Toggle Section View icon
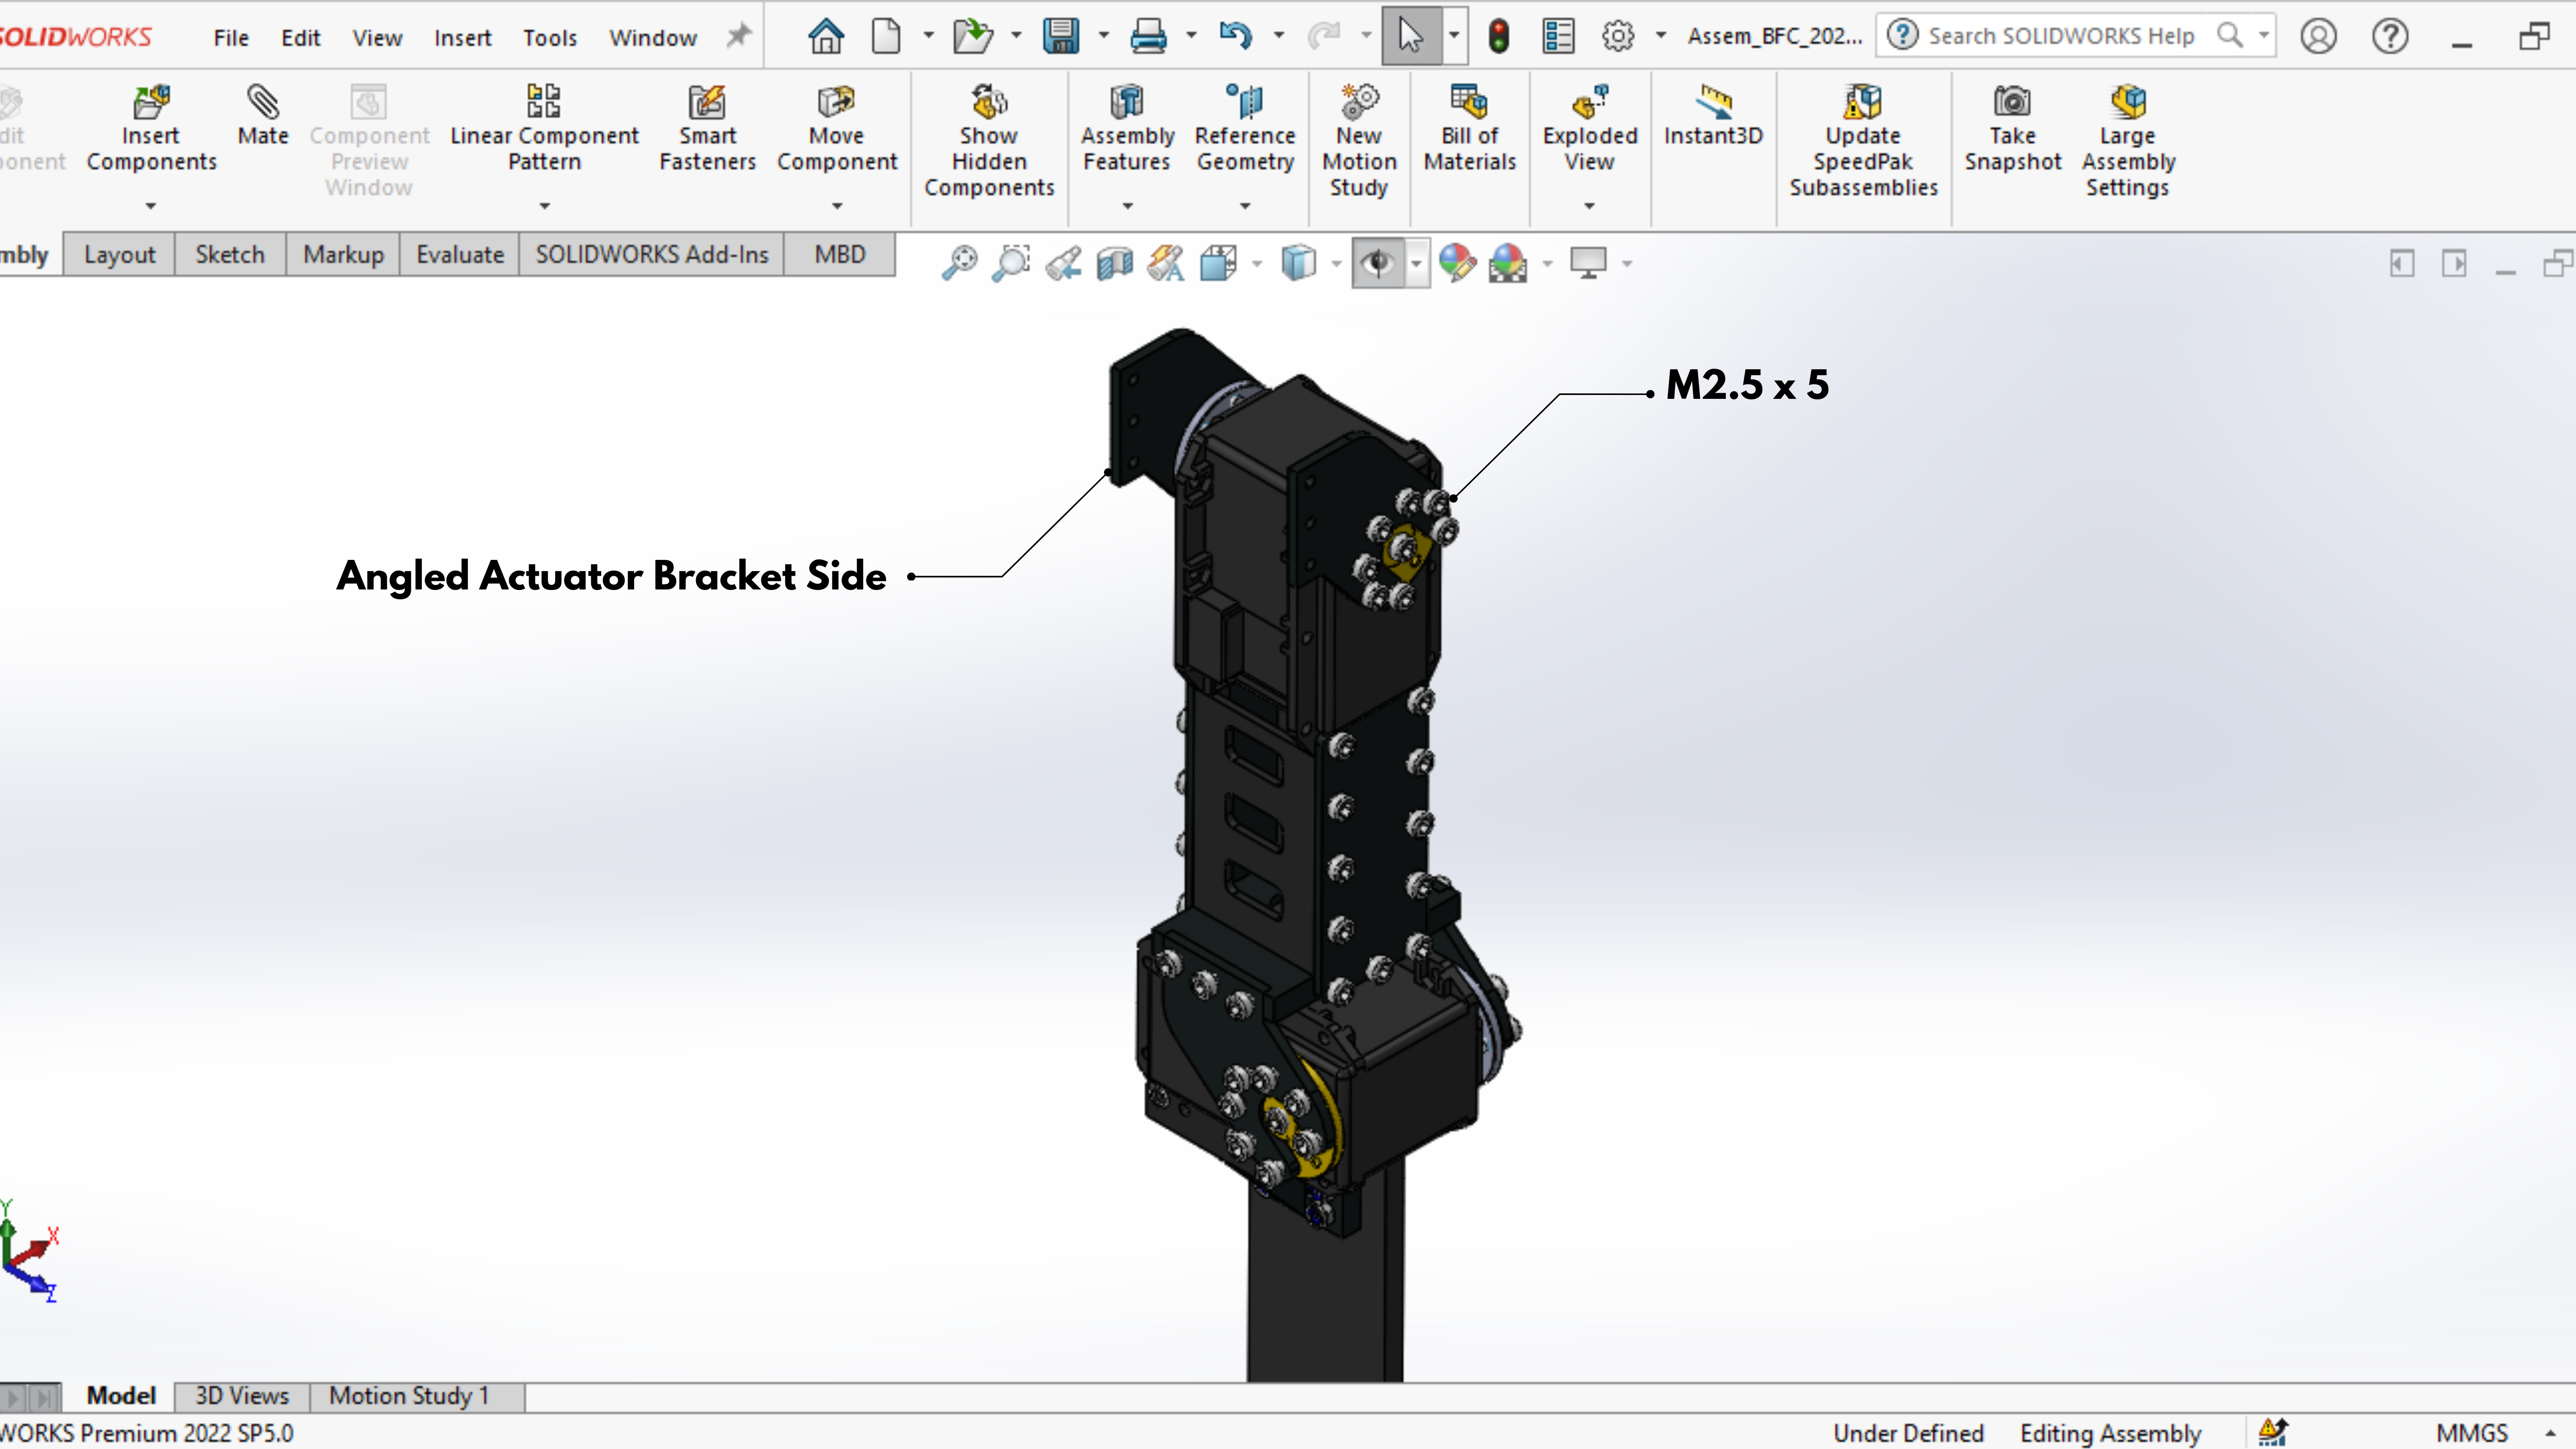Image resolution: width=2576 pixels, height=1449 pixels. coord(1114,263)
